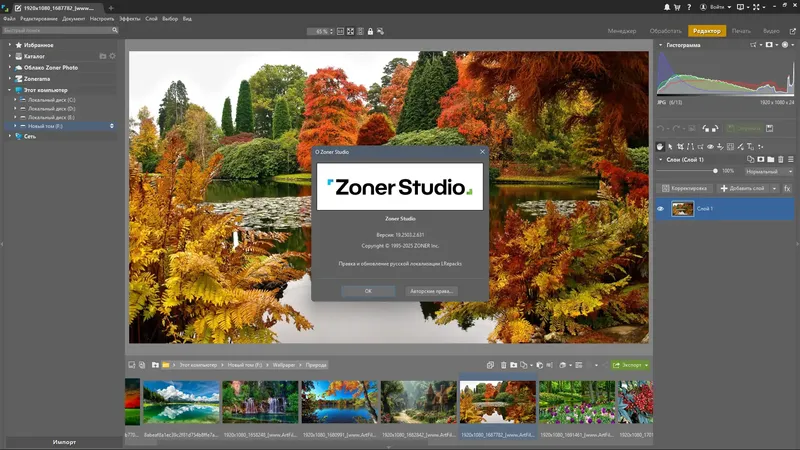Viewport: 800px width, 450px height.
Task: Expand the Каталог tree node
Action: pyautogui.click(x=9, y=56)
